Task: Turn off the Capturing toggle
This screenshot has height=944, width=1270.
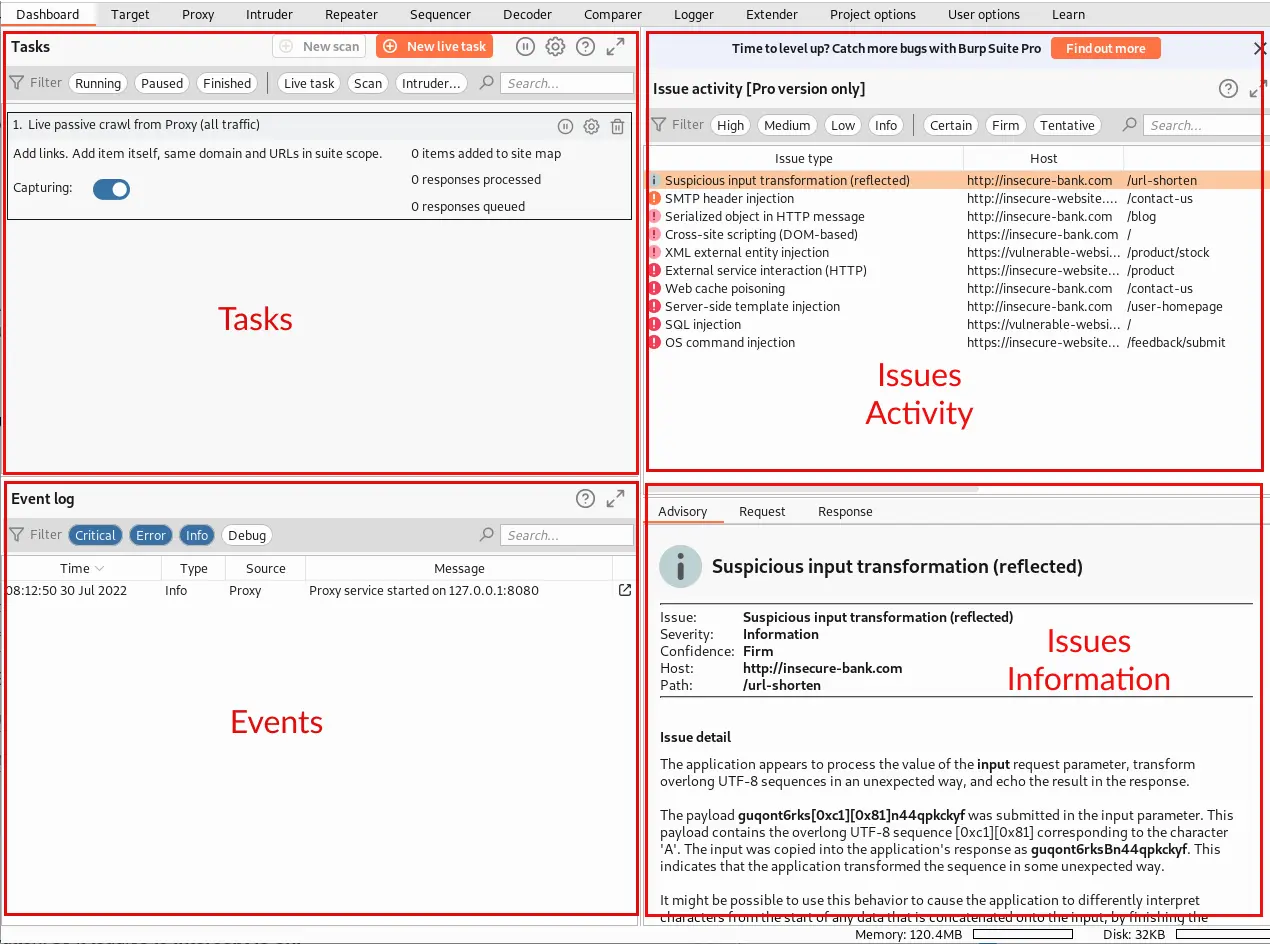Action: pos(111,189)
